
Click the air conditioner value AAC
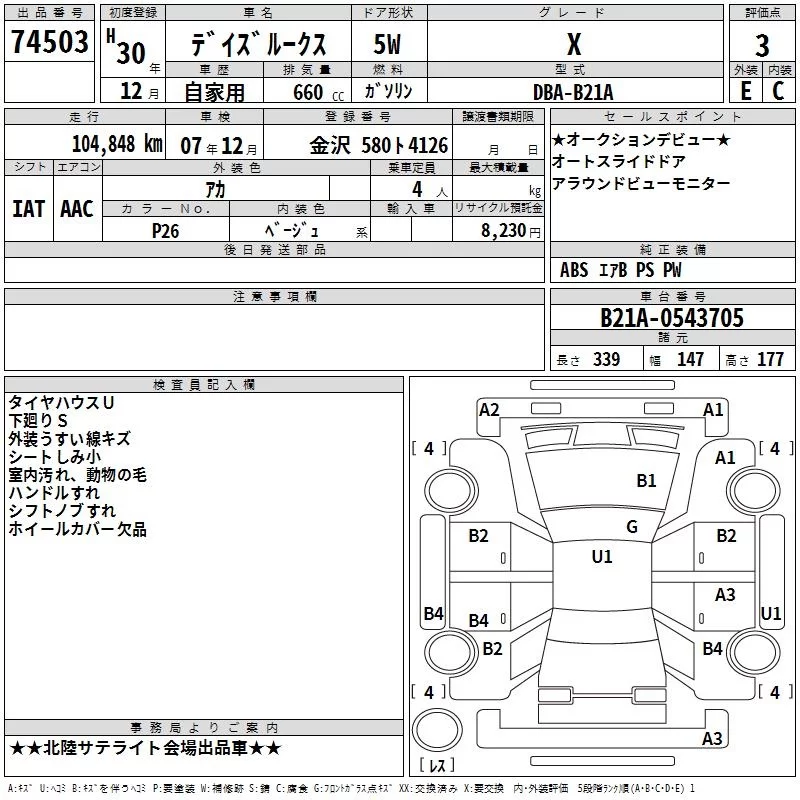77,209
